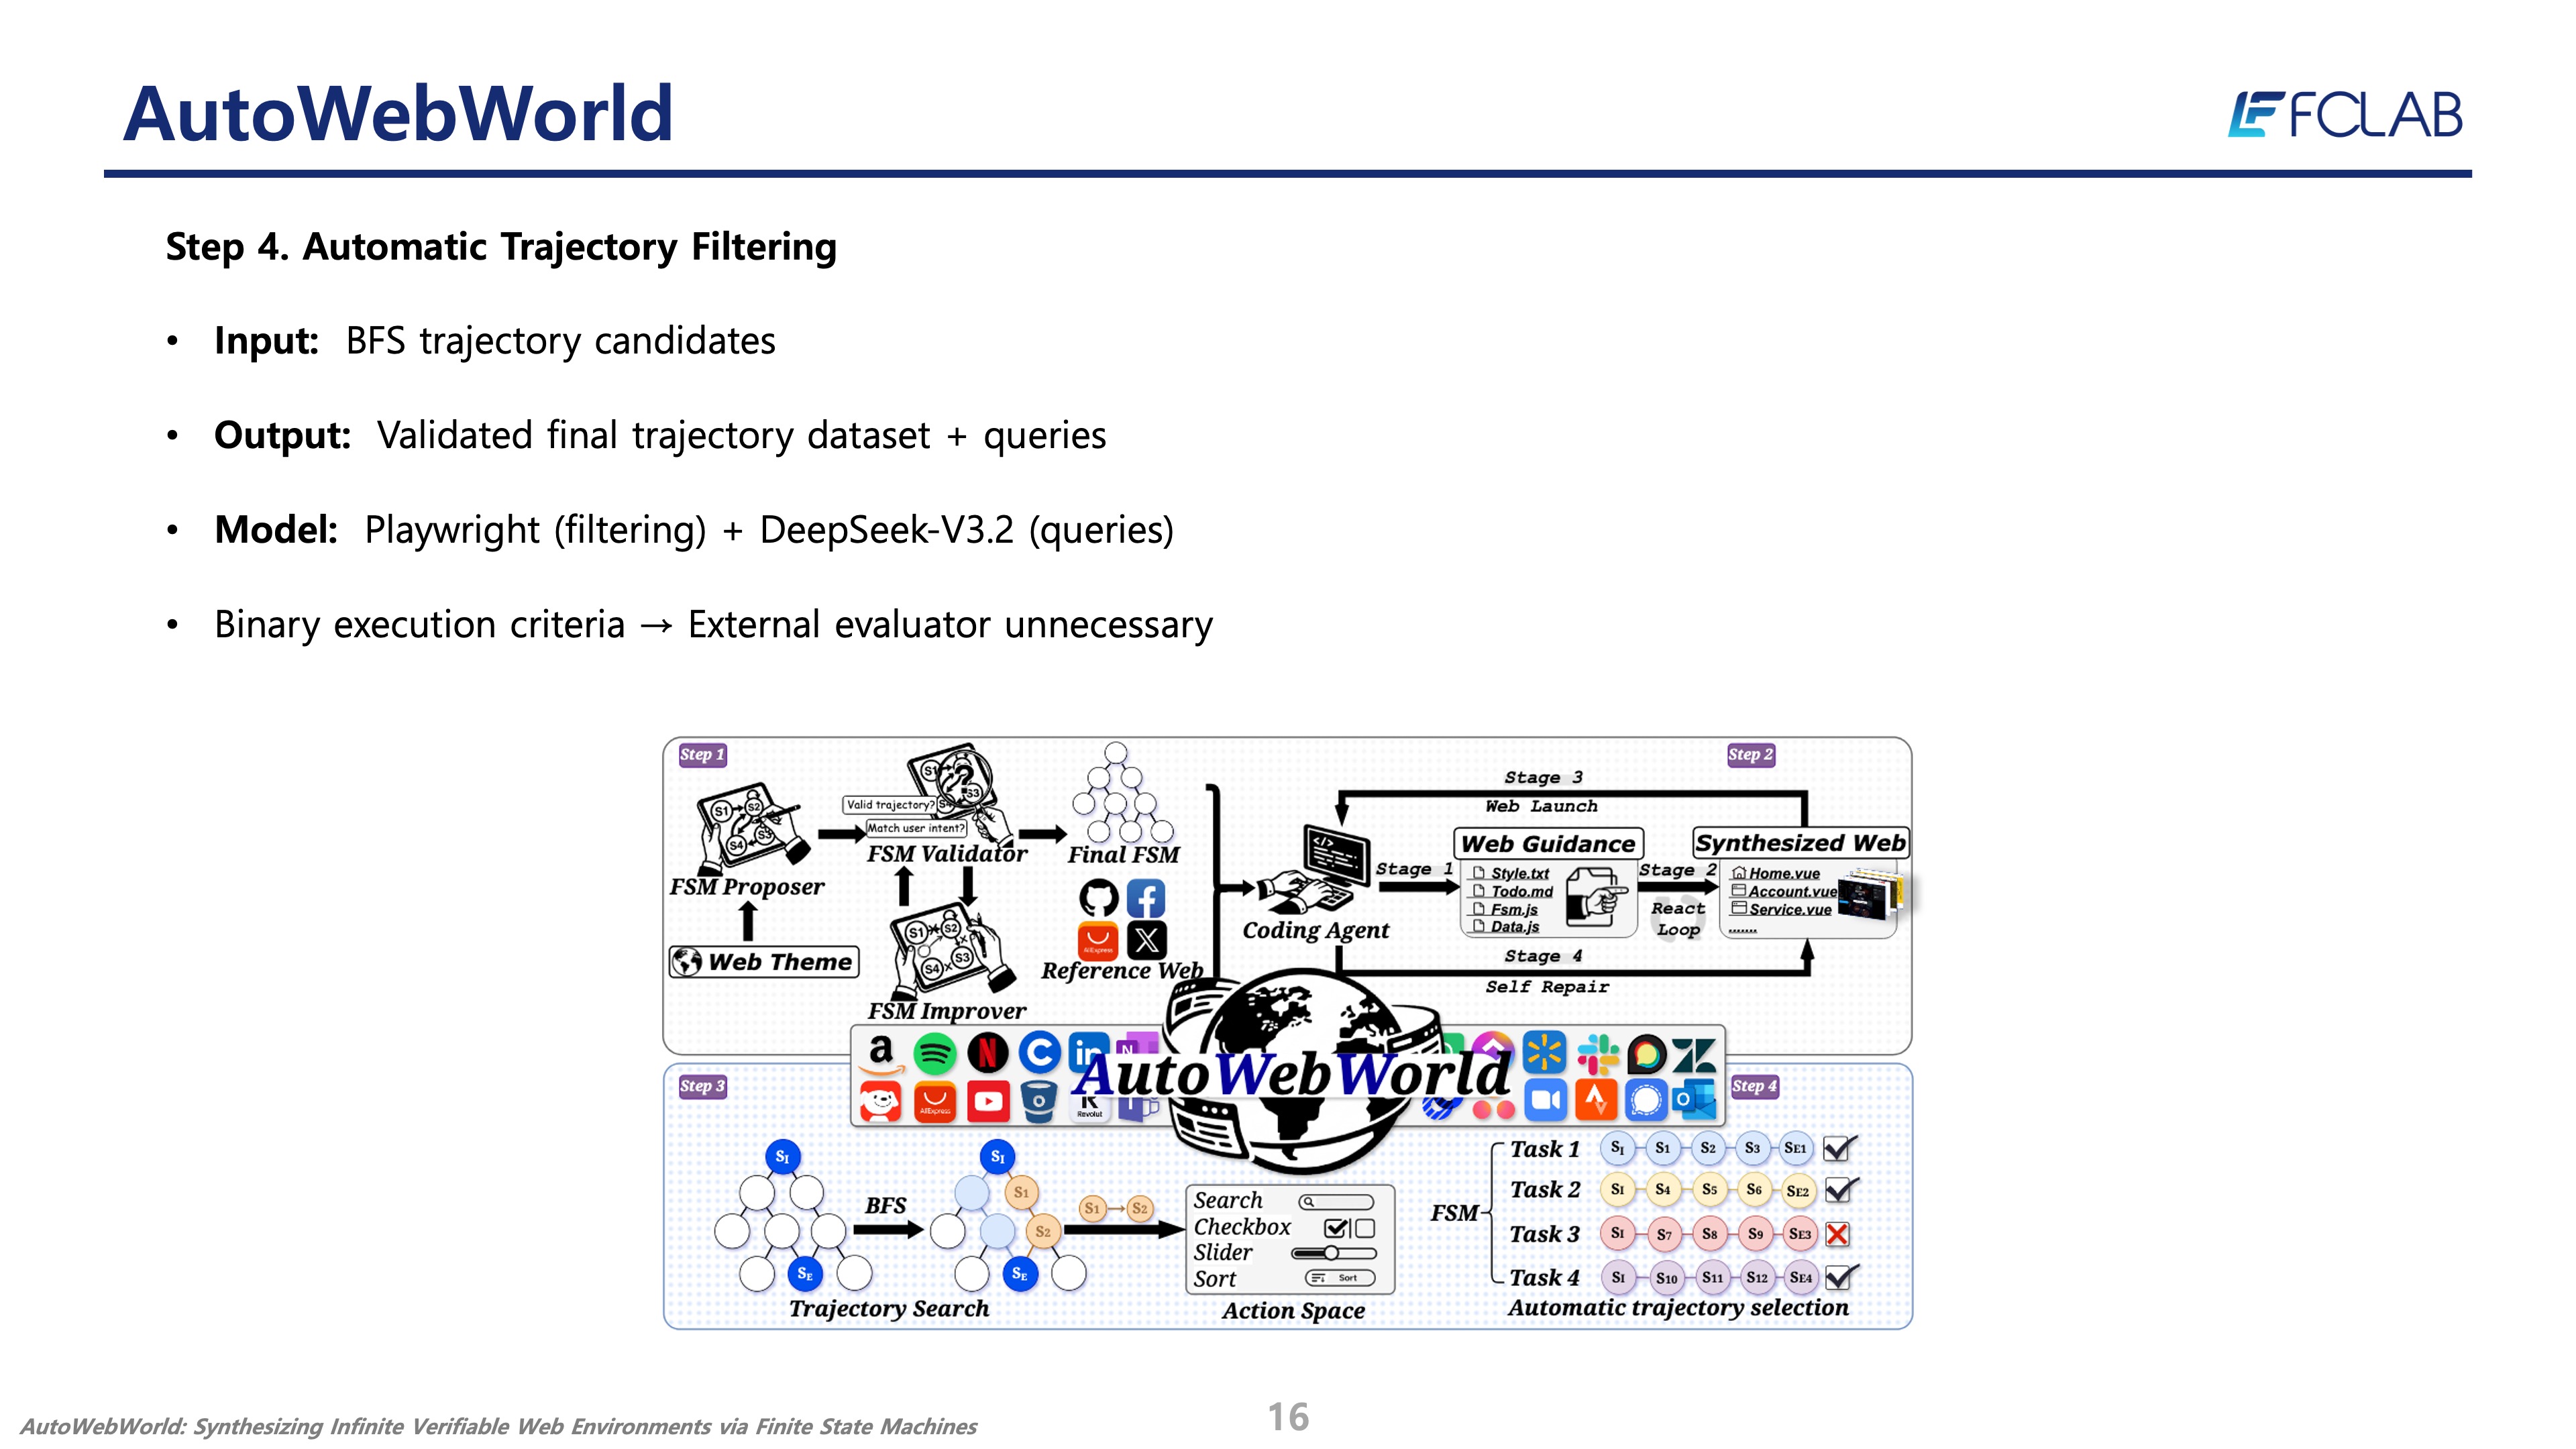Click the Final FSM node tree
This screenshot has width=2576, height=1449.
(x=1122, y=792)
